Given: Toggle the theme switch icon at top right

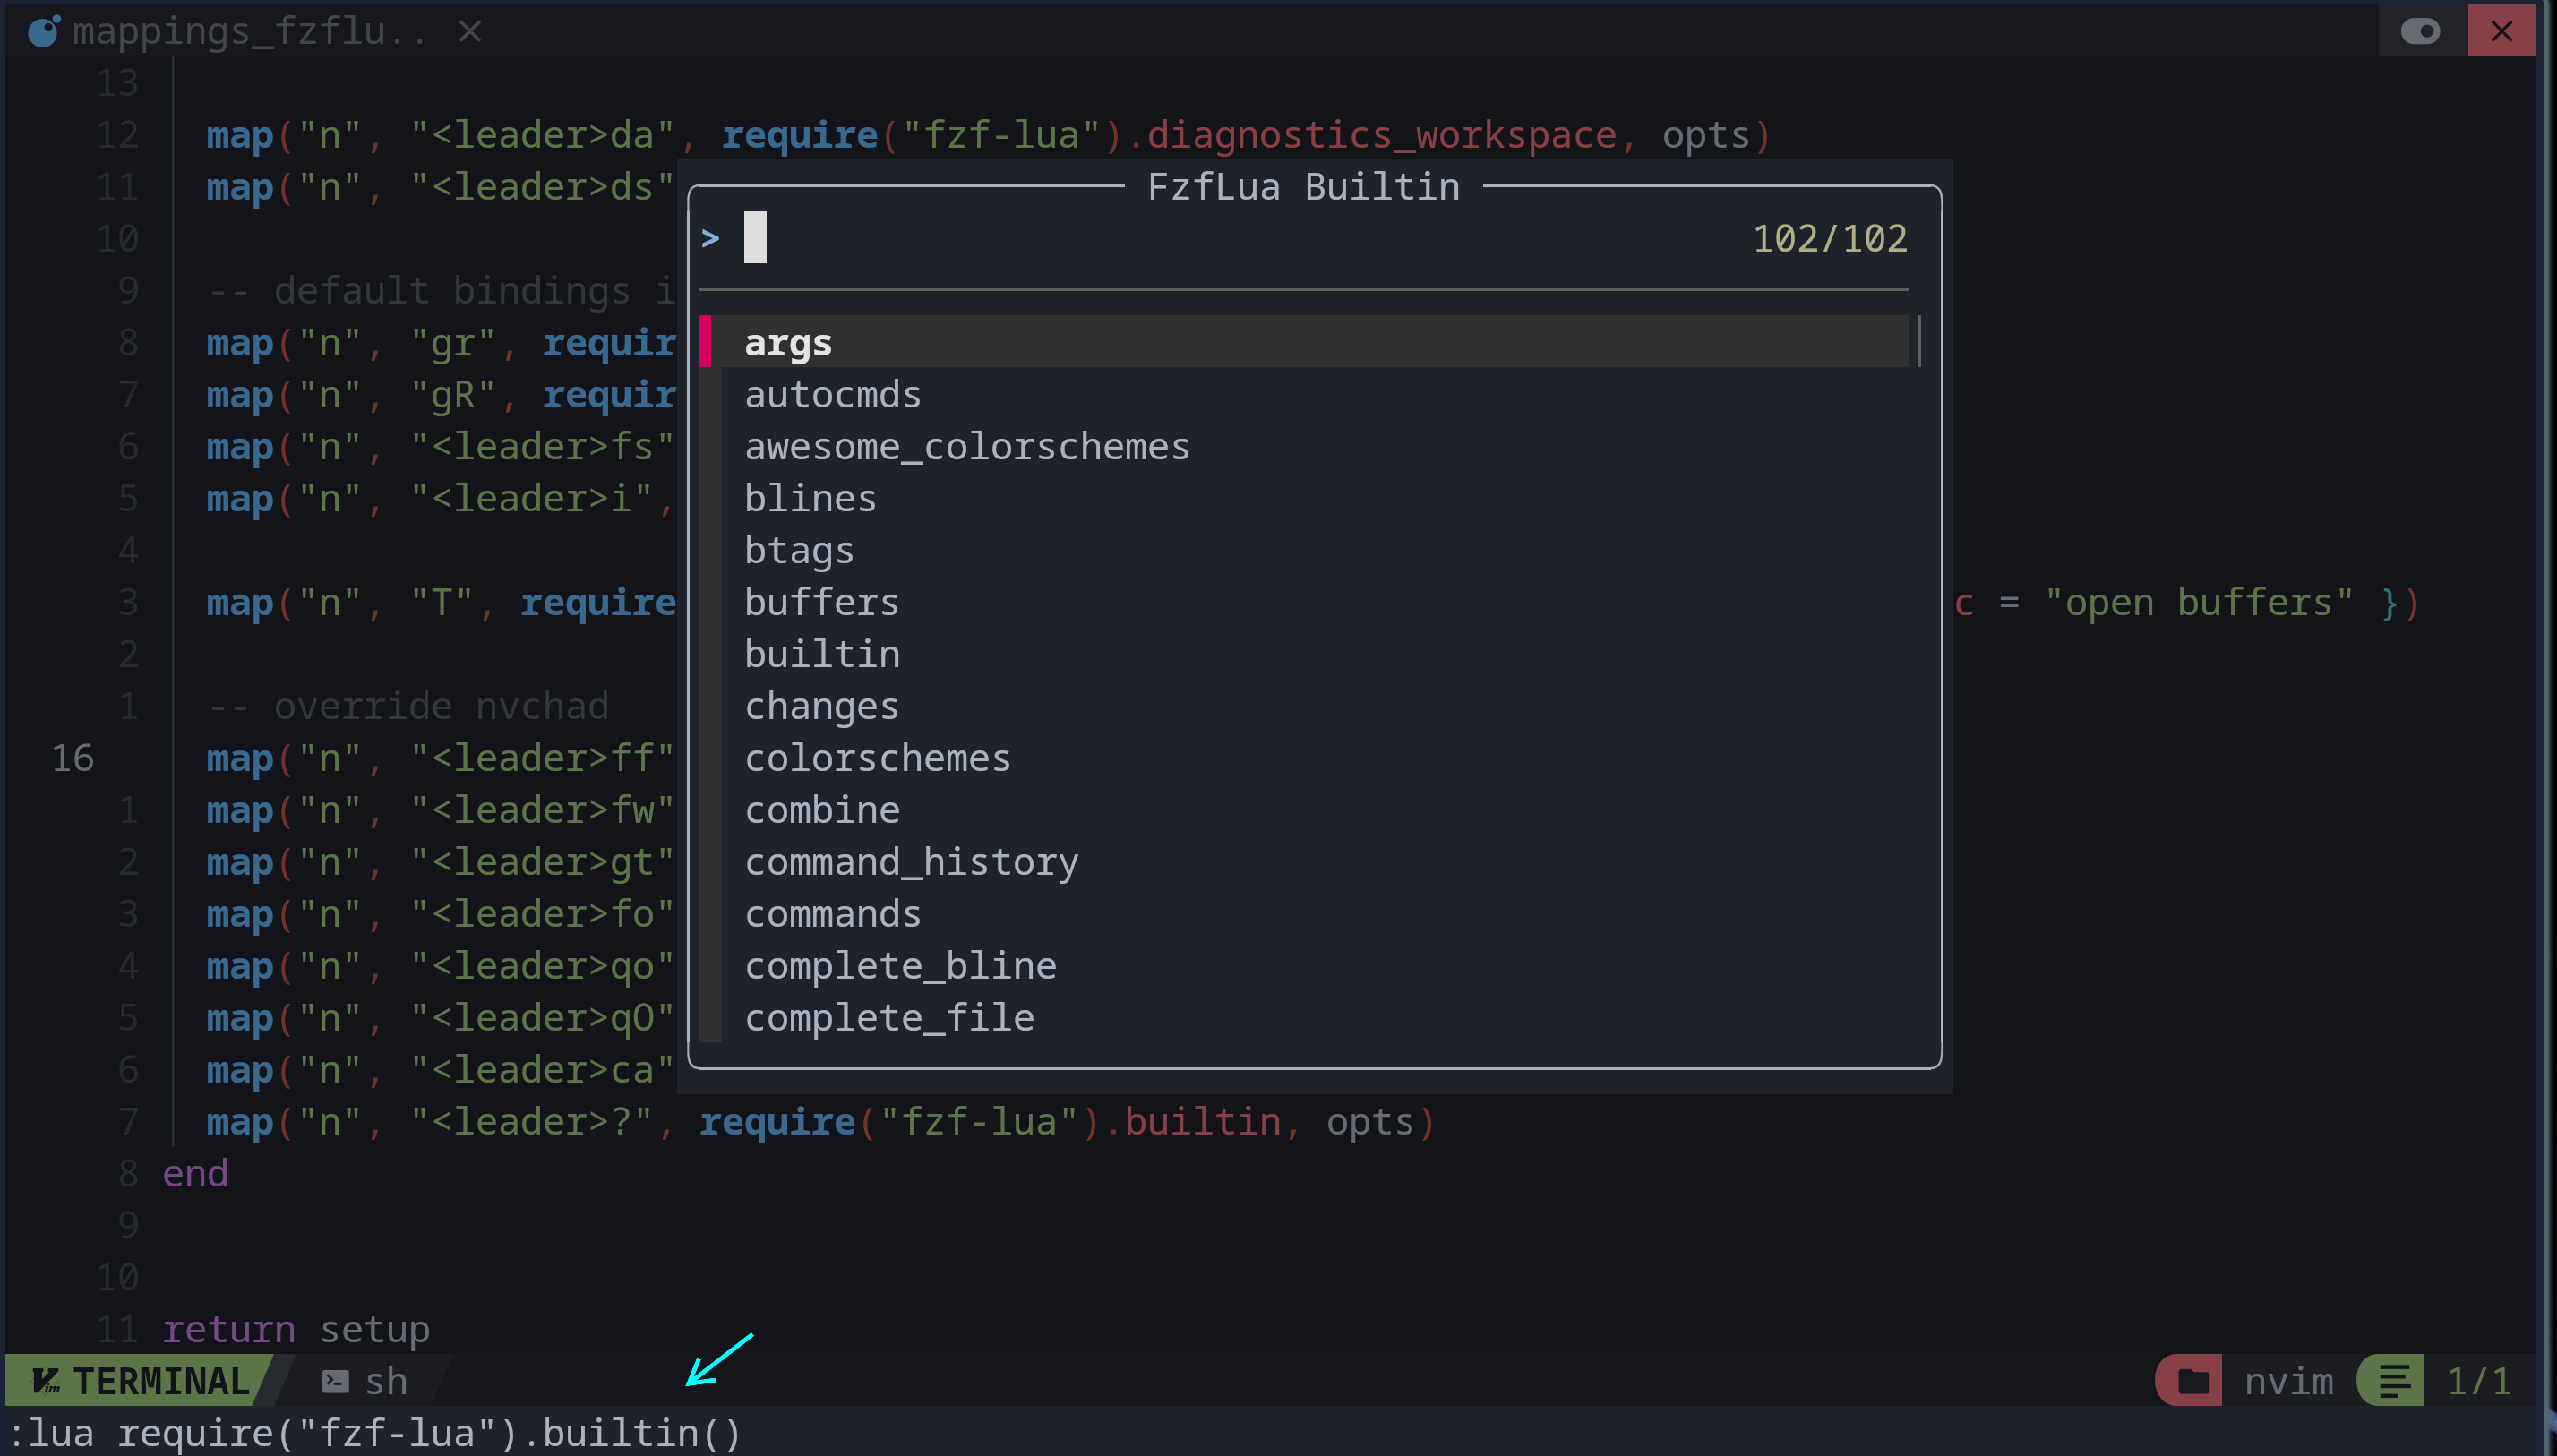Looking at the screenshot, I should pyautogui.click(x=2420, y=31).
